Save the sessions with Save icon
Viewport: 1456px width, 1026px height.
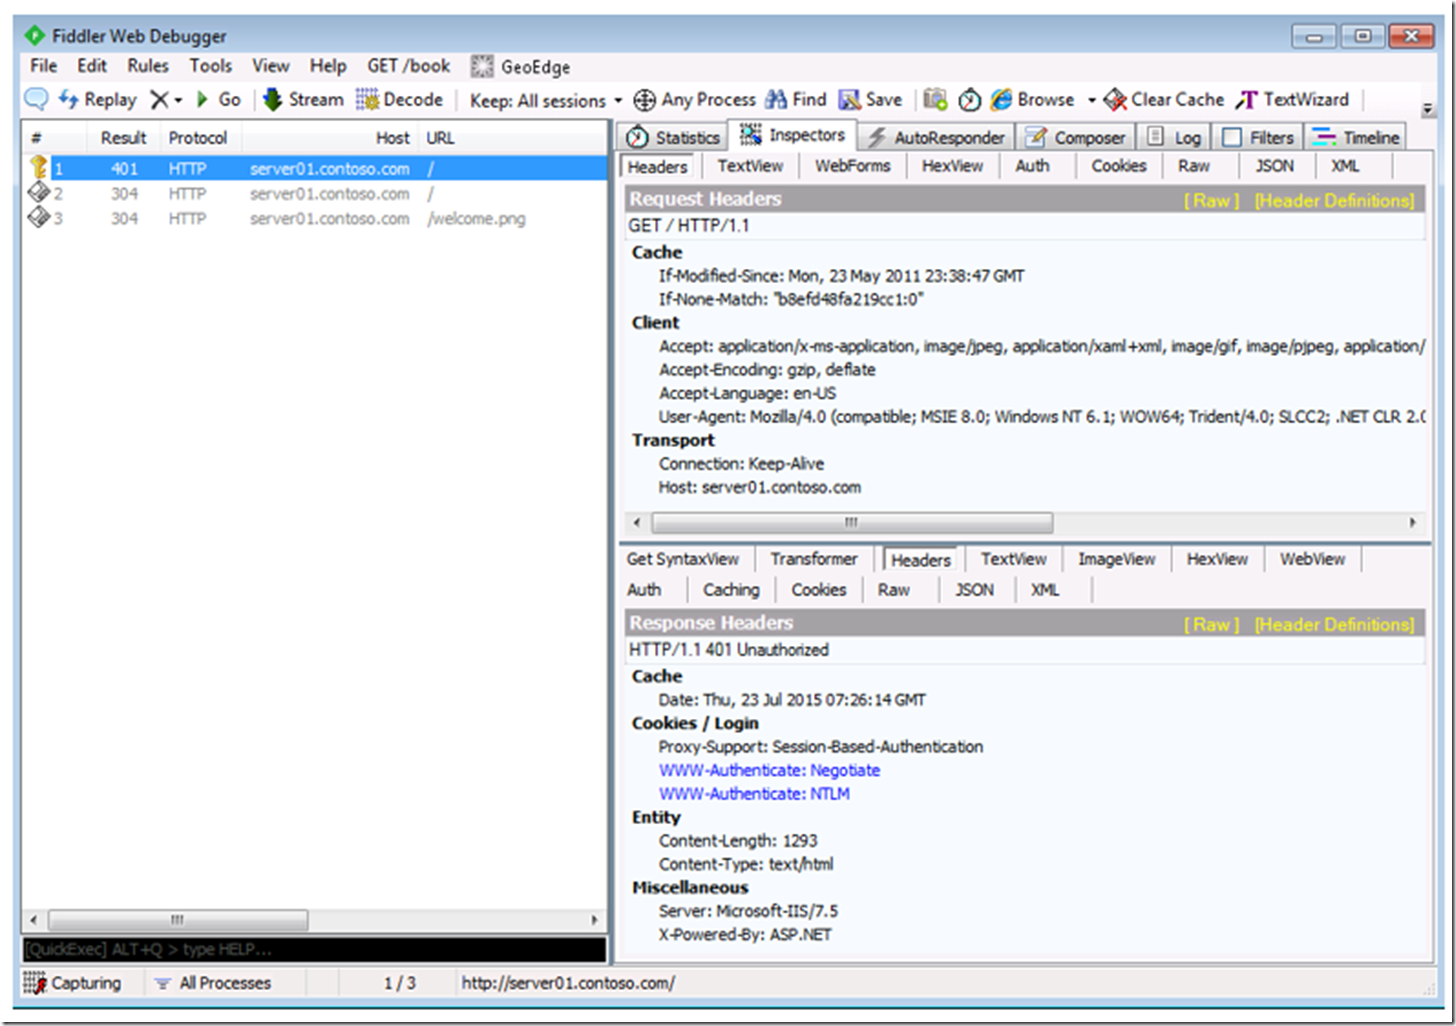point(870,99)
